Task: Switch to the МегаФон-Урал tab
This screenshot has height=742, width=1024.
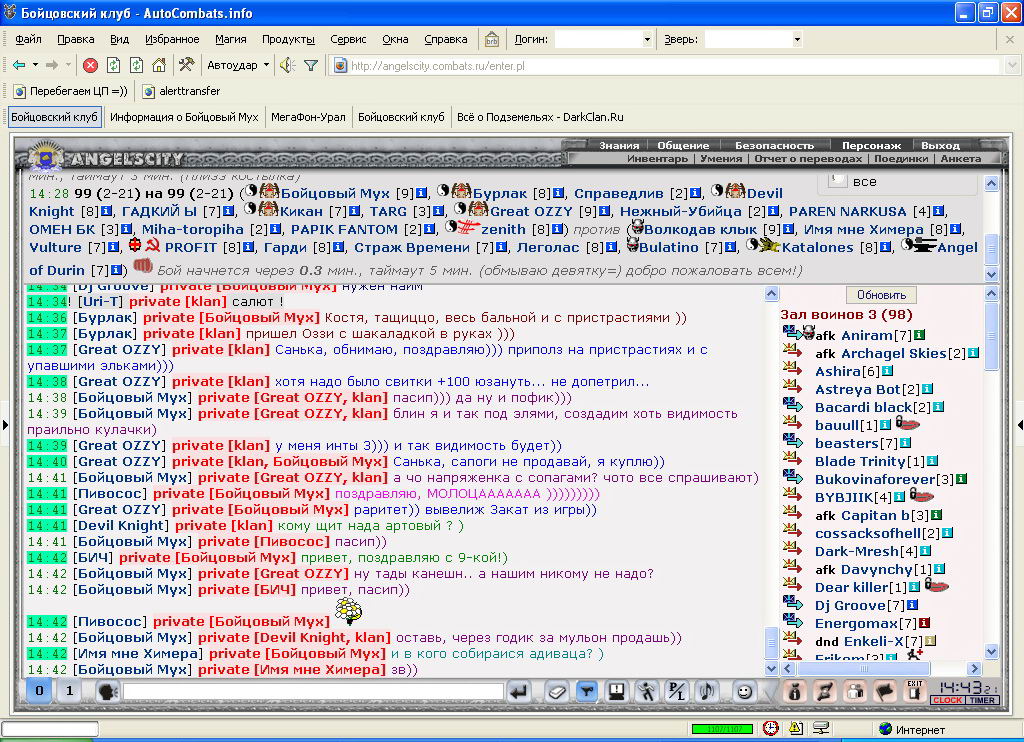Action: [x=308, y=117]
